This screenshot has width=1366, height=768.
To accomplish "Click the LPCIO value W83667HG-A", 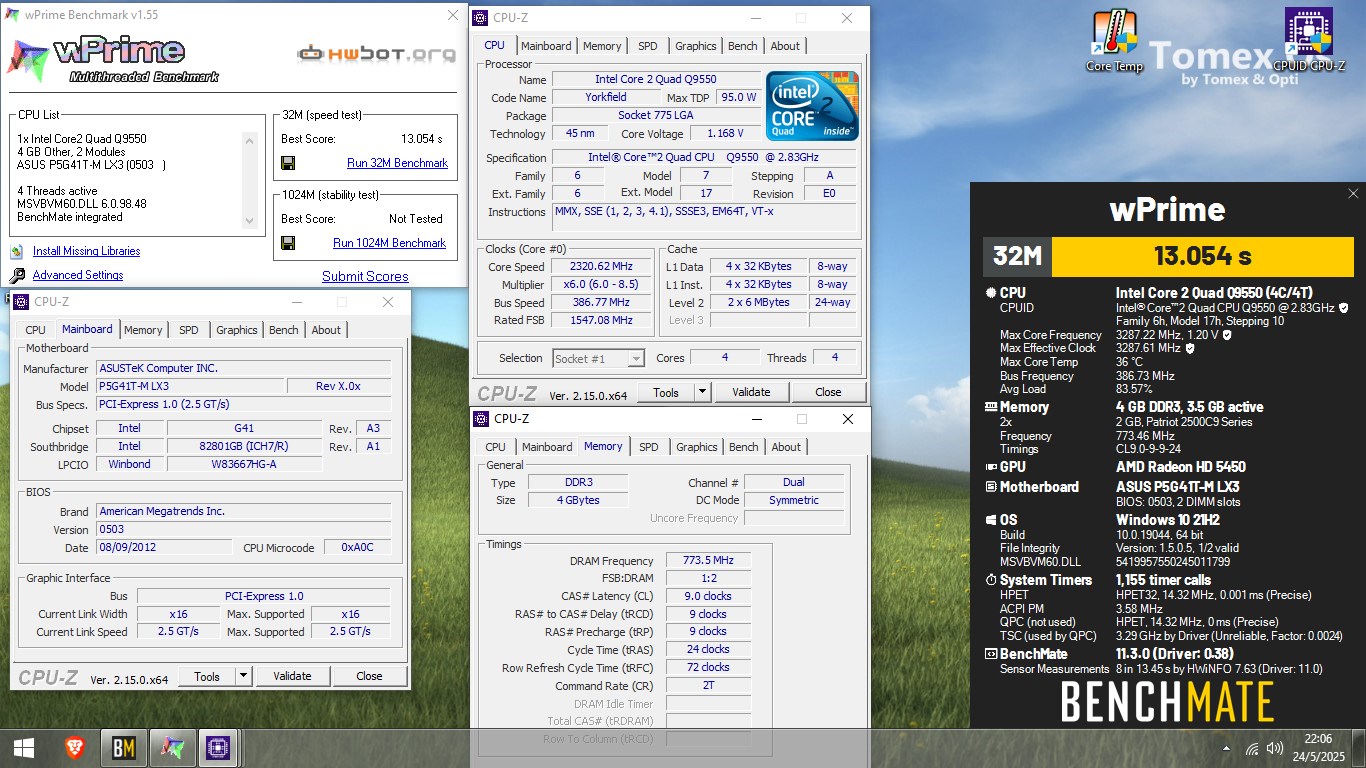I will pos(244,465).
